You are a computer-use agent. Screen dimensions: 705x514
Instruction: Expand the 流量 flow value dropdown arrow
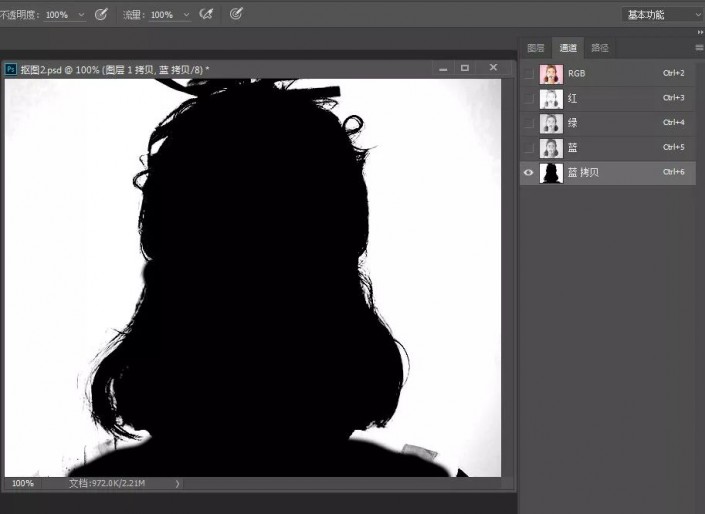point(186,15)
